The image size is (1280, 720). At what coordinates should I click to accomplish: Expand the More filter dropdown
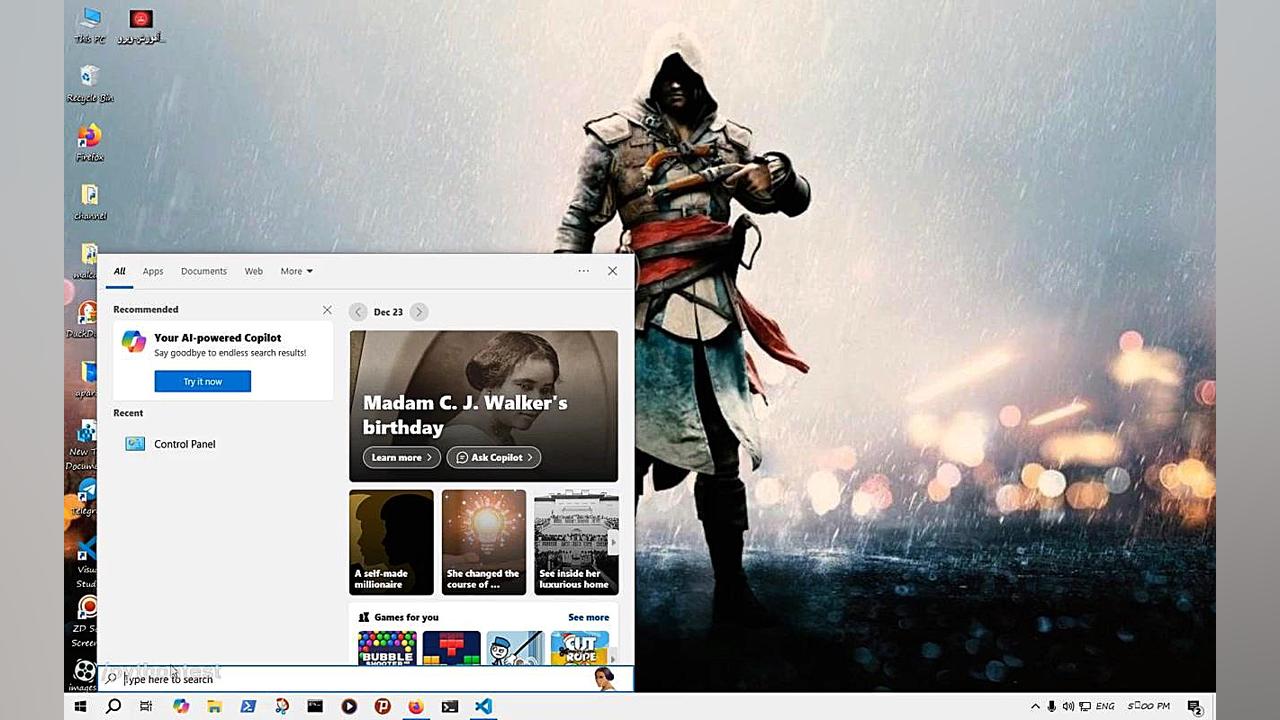pos(297,271)
